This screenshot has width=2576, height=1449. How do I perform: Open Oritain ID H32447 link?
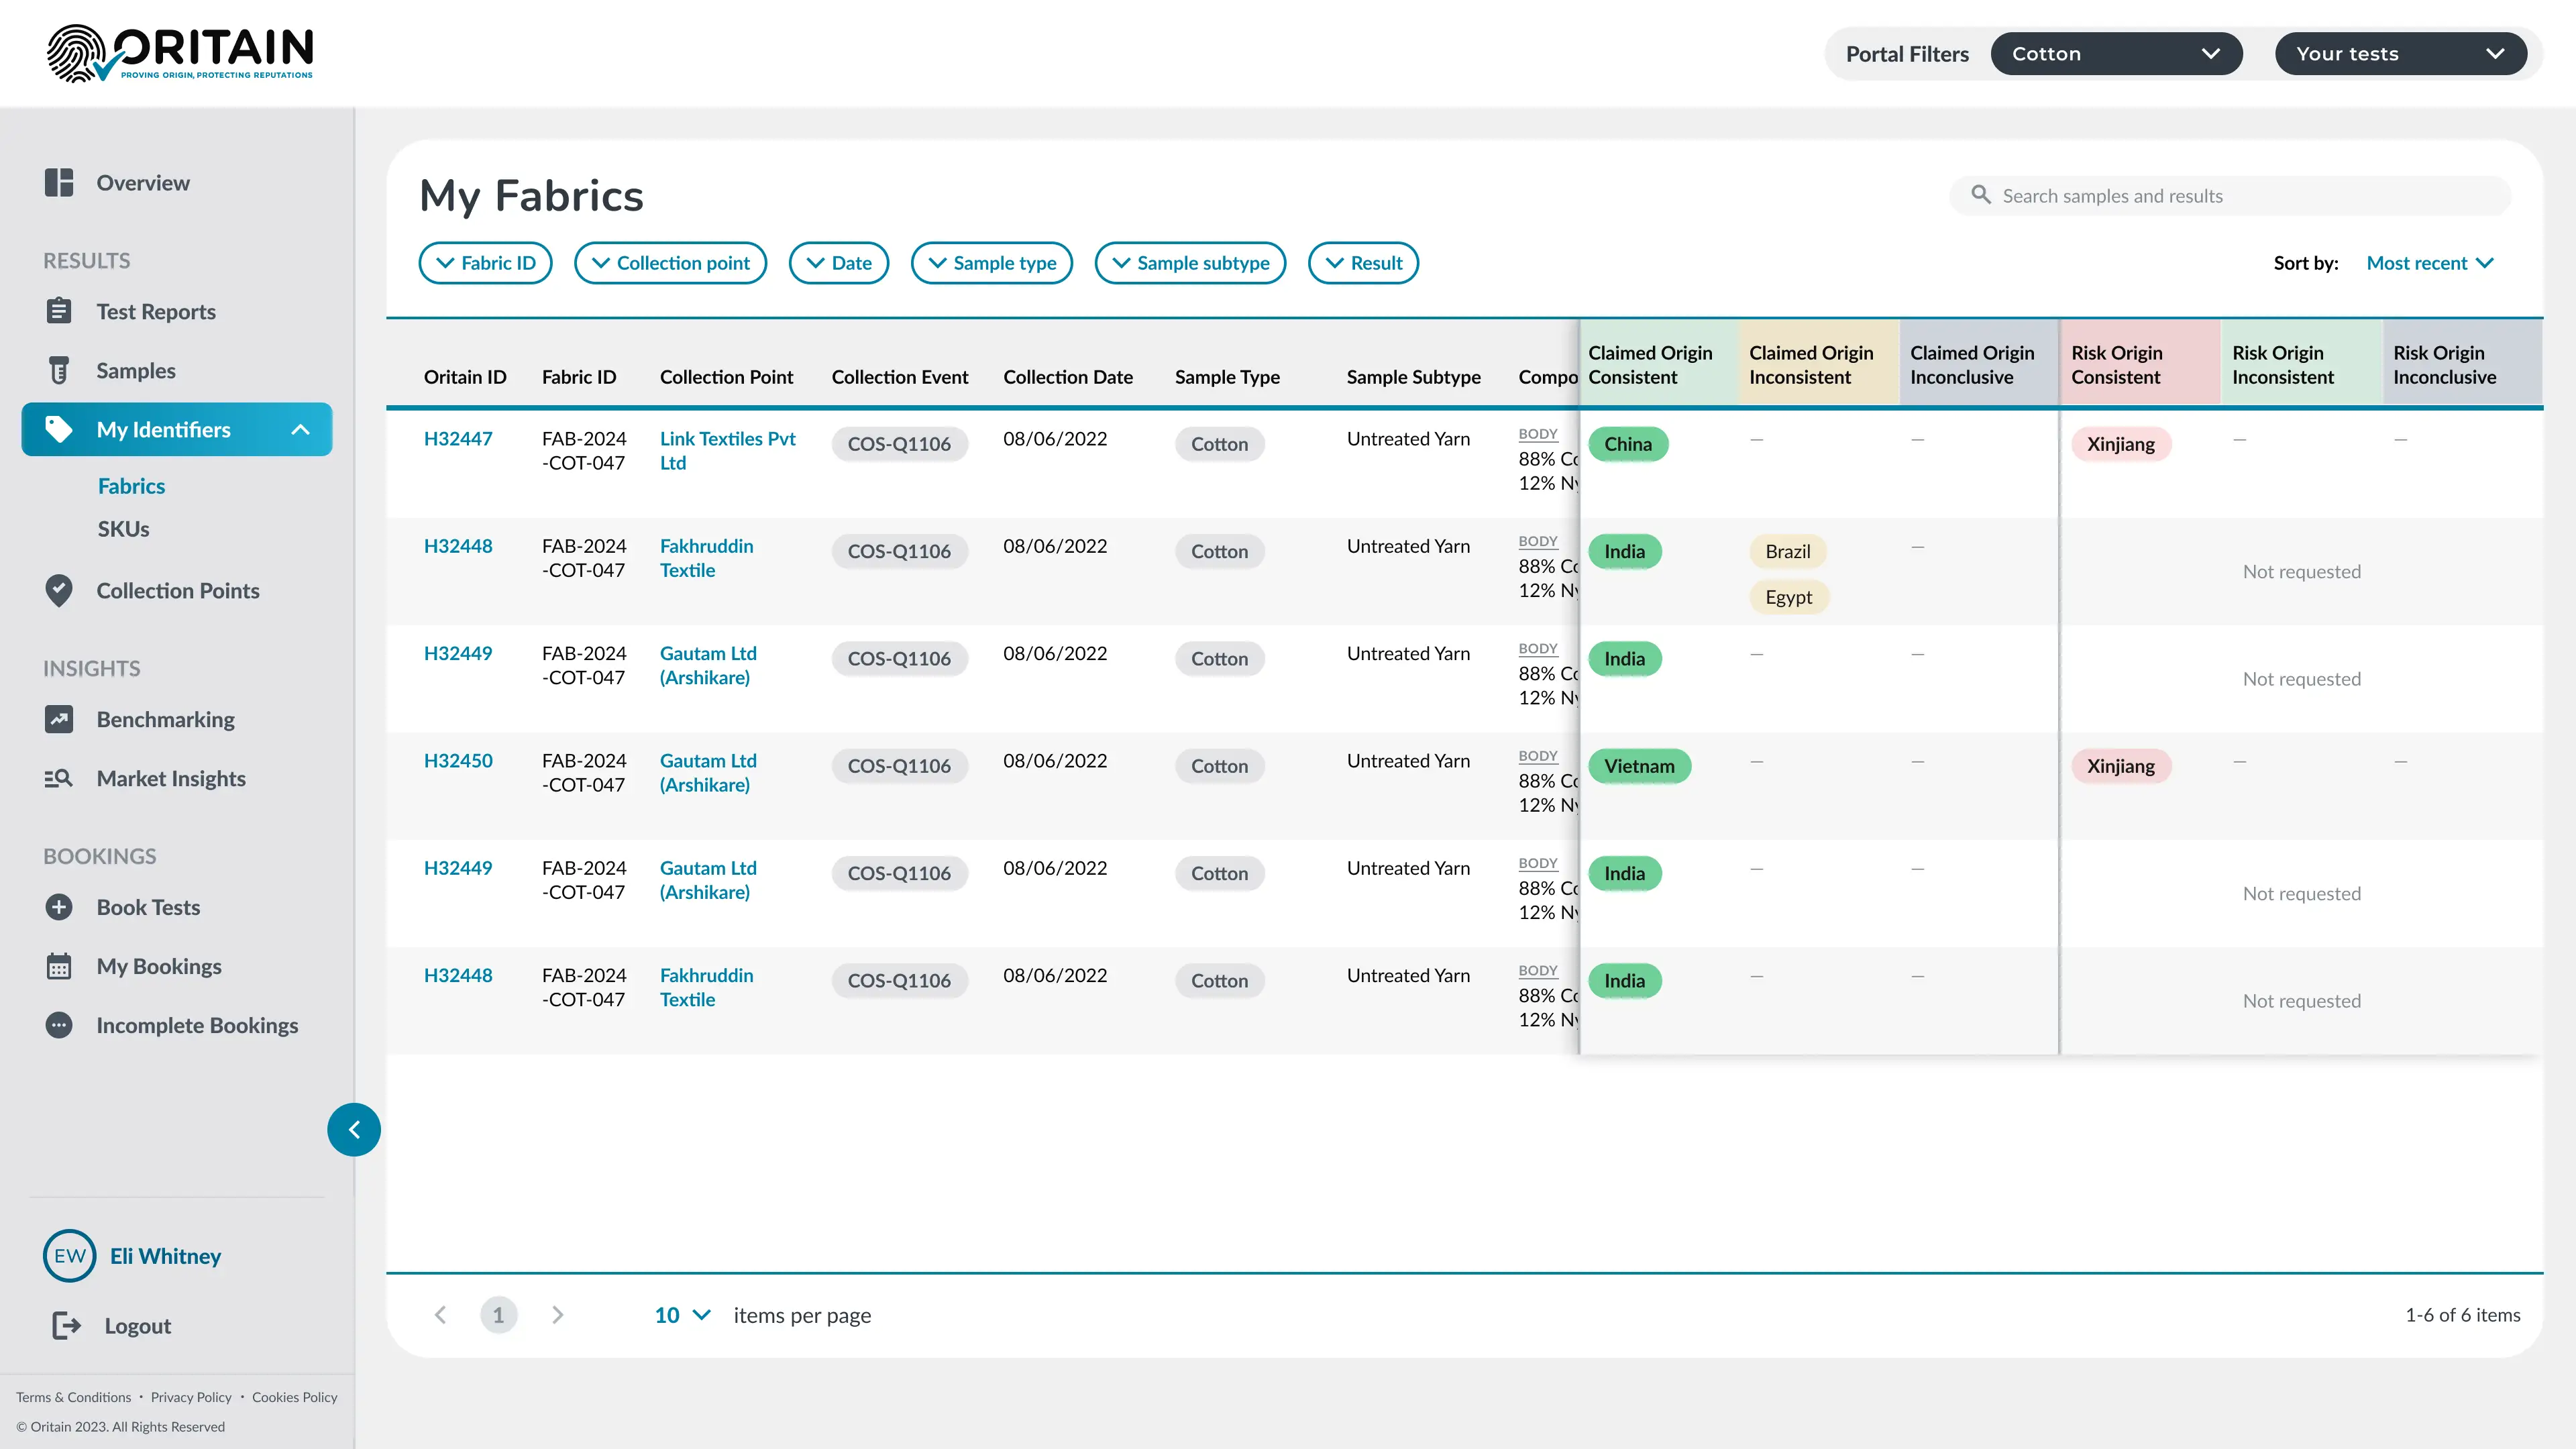[458, 438]
